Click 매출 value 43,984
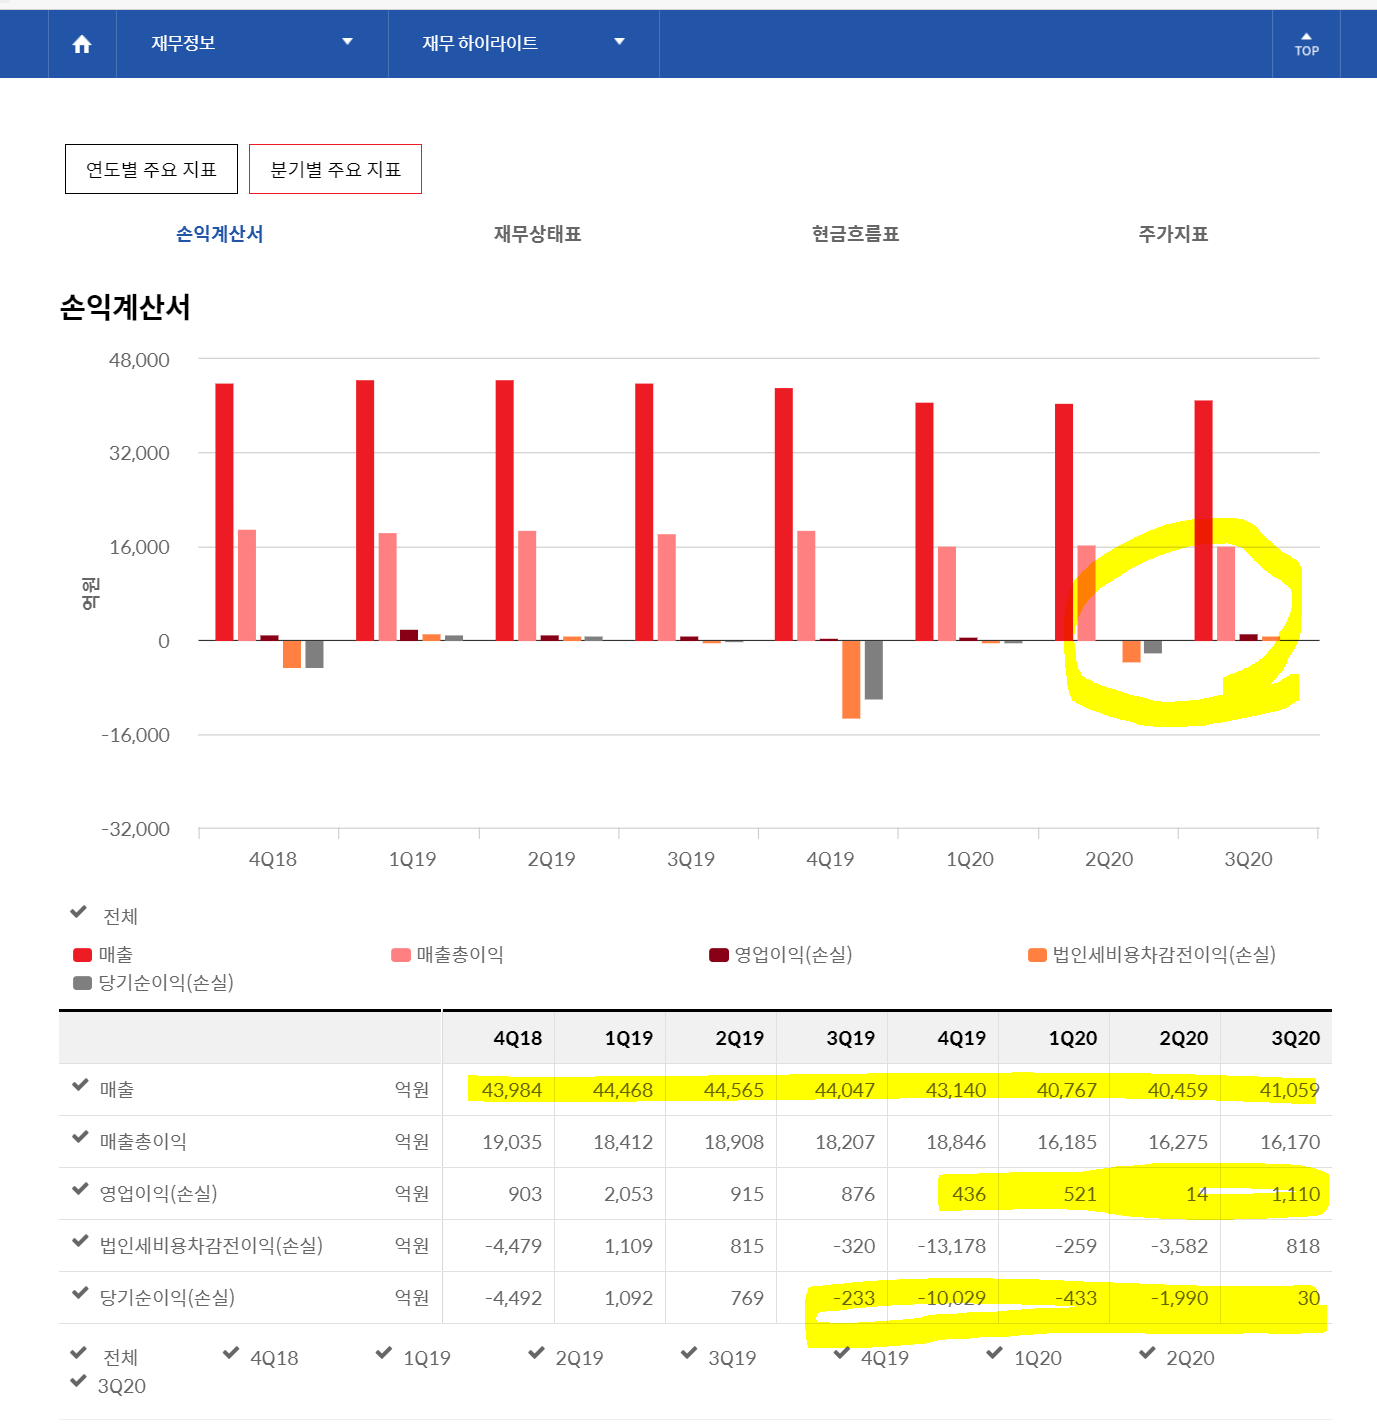This screenshot has height=1427, width=1377. pyautogui.click(x=511, y=1090)
